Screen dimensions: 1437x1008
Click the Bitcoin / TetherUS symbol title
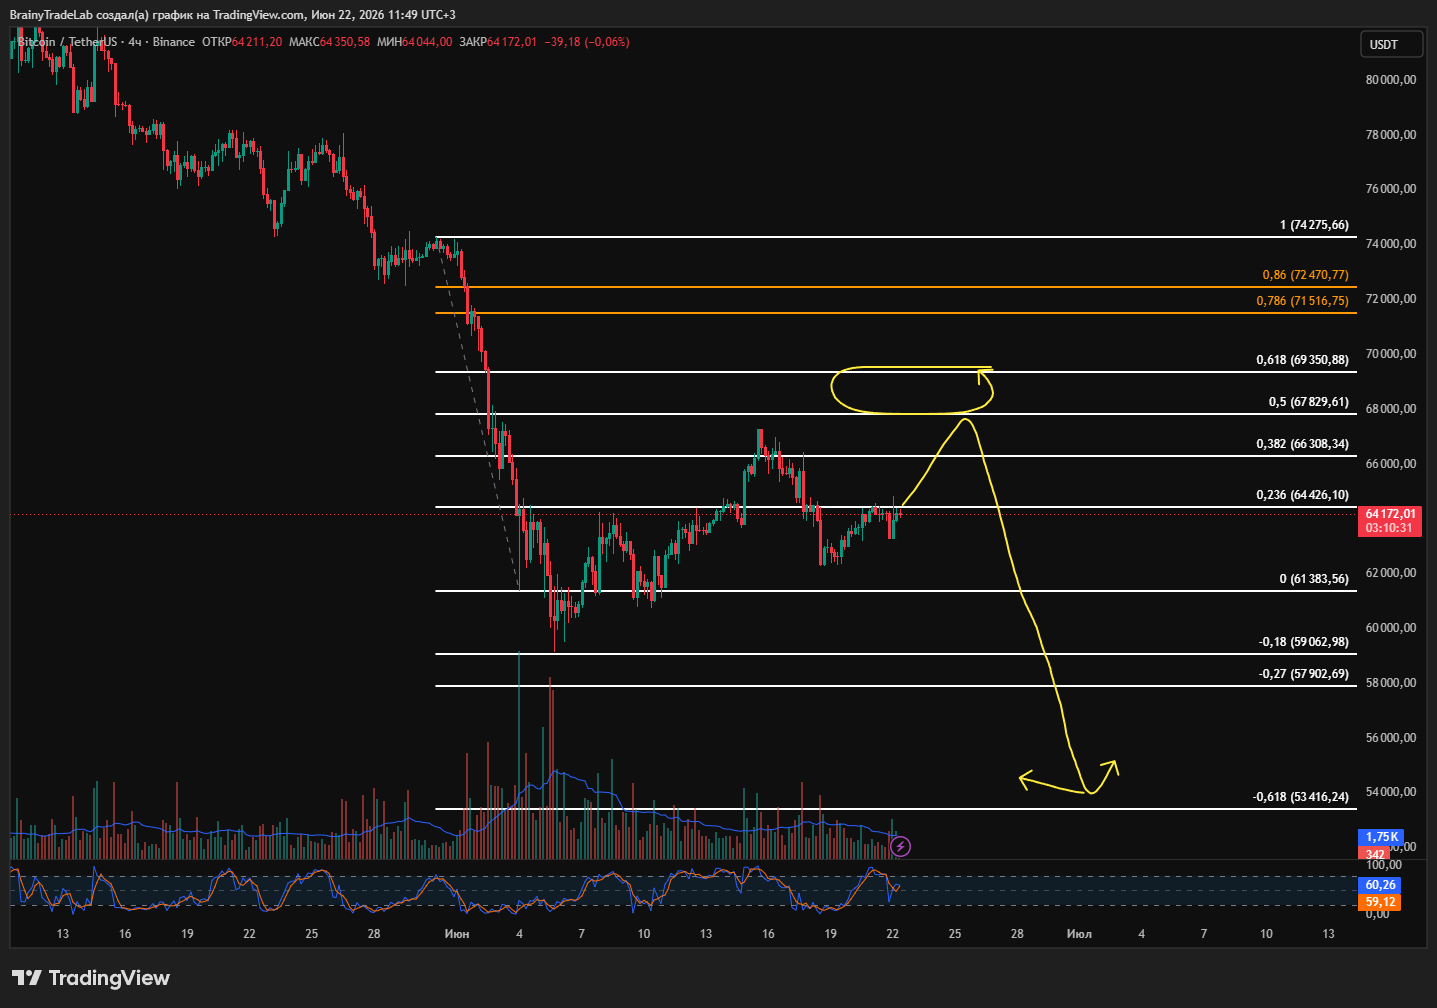67,42
